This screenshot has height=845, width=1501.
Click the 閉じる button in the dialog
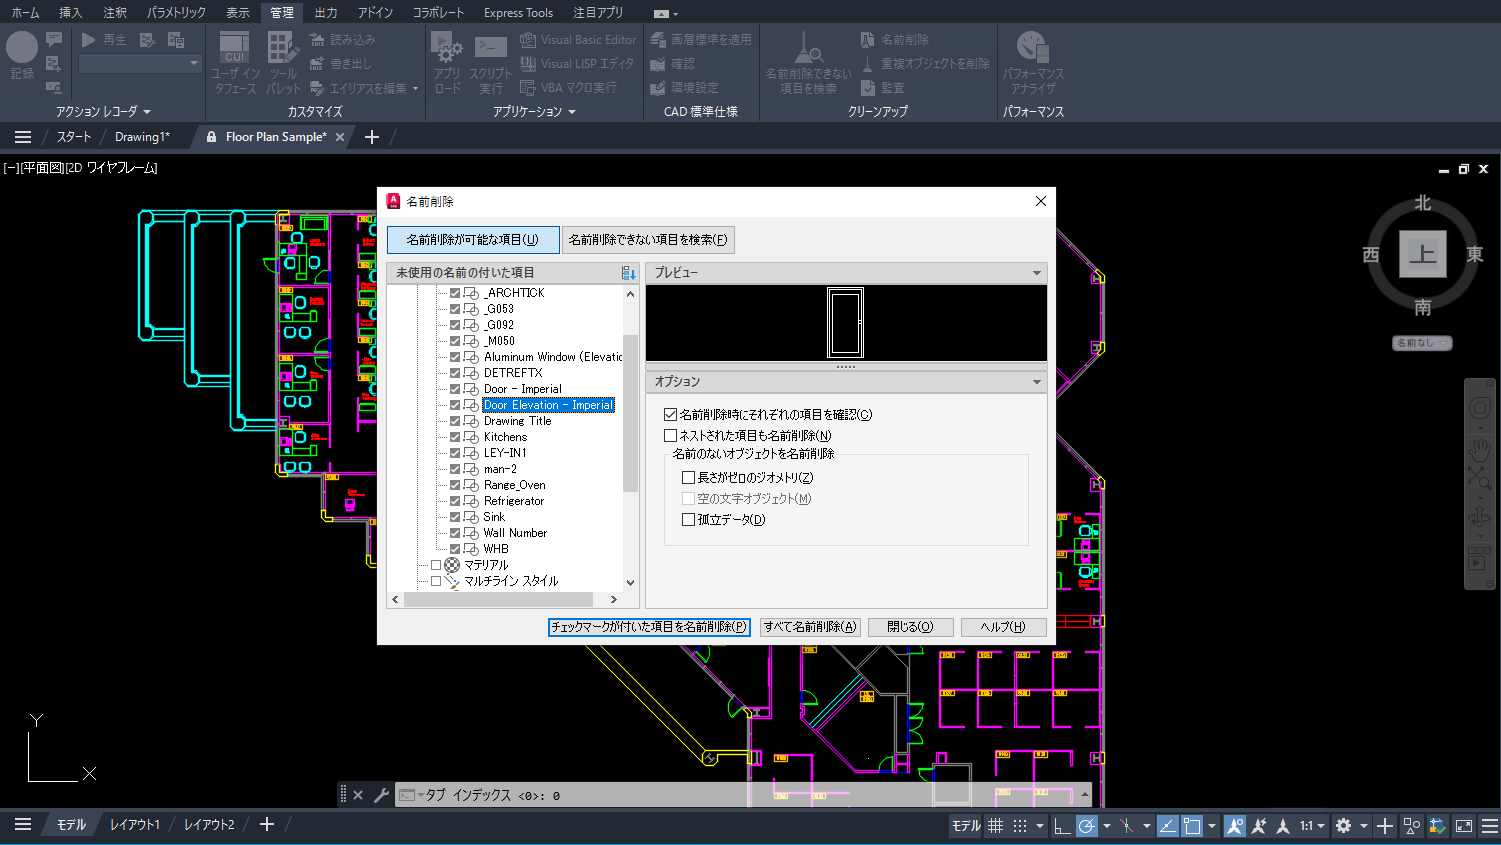click(x=910, y=627)
